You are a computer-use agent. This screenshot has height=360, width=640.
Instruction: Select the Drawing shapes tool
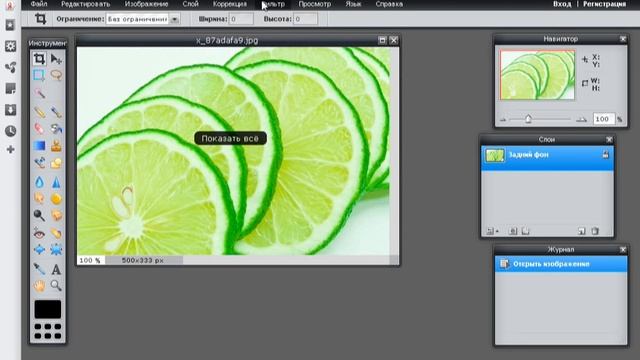tap(56, 163)
